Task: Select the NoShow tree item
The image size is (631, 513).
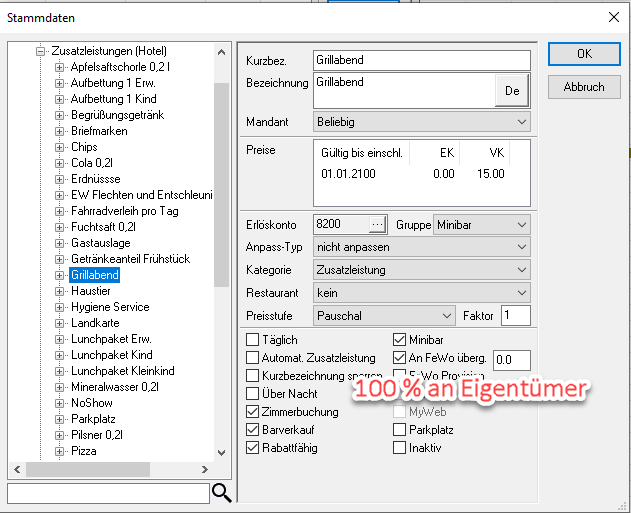Action: tap(92, 403)
